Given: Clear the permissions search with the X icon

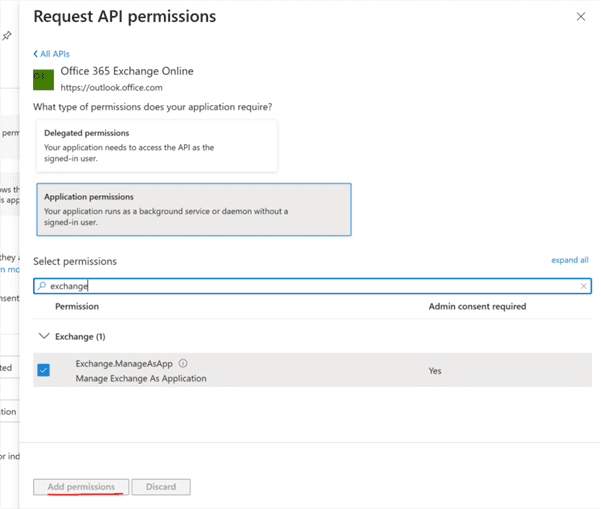Looking at the screenshot, I should click(x=584, y=286).
